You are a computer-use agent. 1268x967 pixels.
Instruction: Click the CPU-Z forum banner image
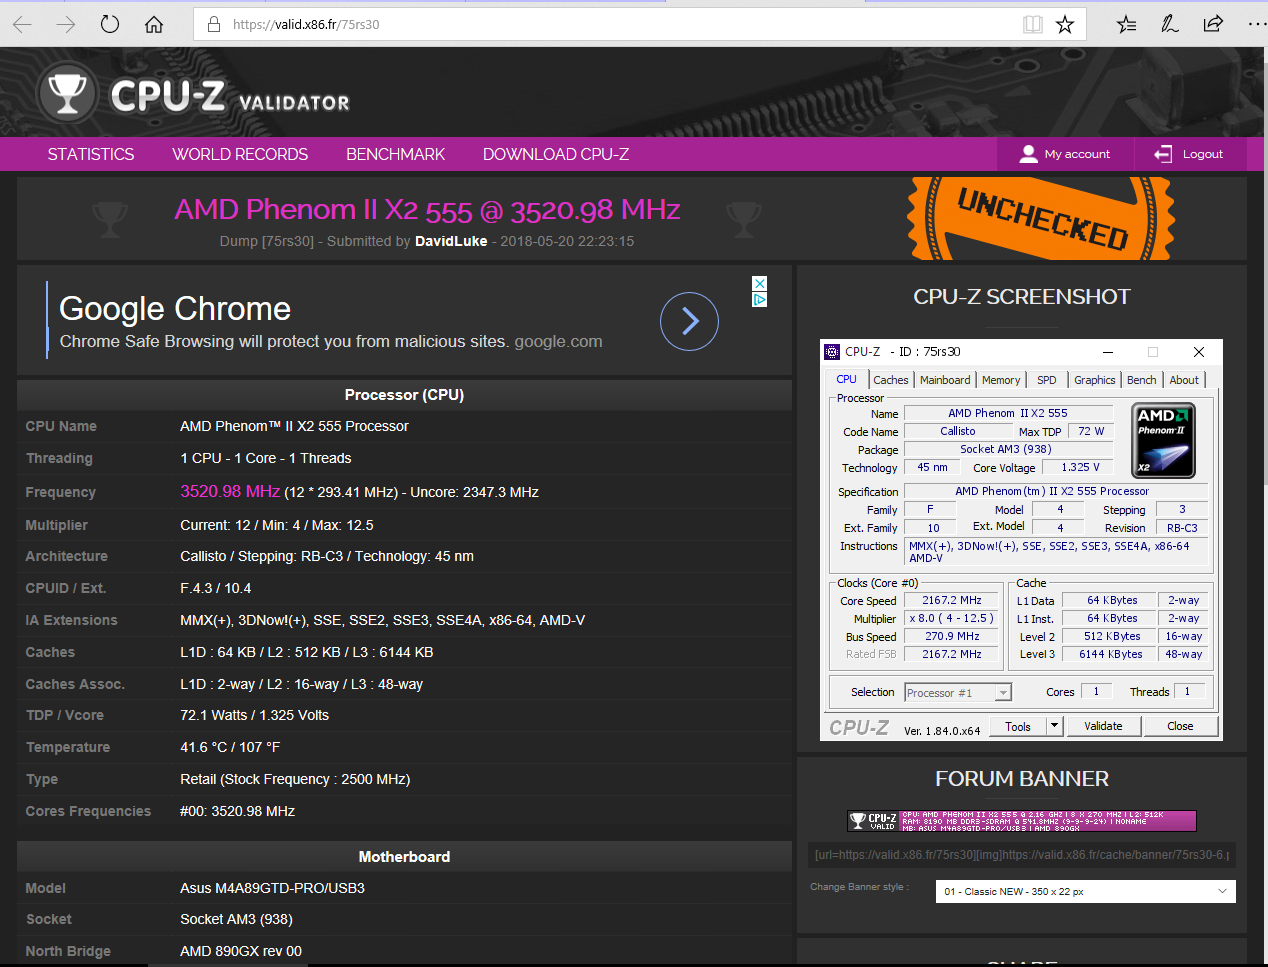(1022, 821)
